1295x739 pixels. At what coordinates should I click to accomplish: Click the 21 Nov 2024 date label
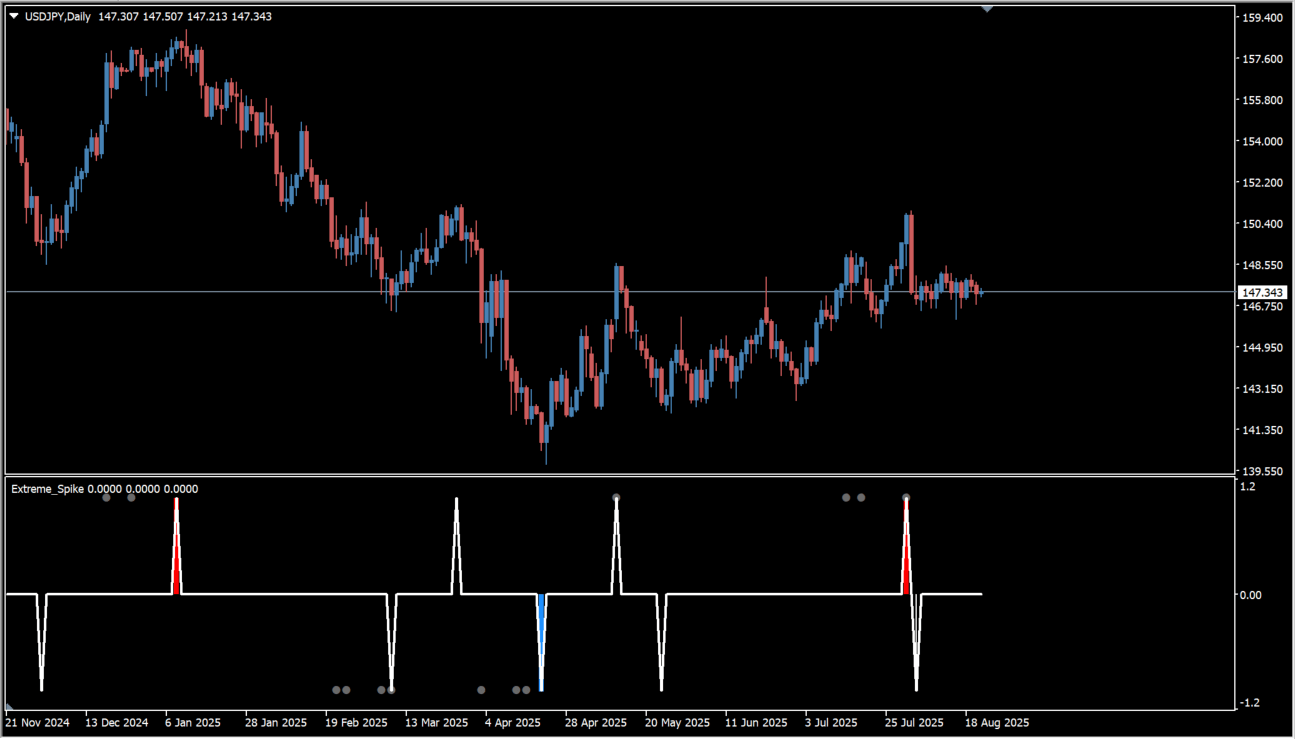pyautogui.click(x=38, y=722)
